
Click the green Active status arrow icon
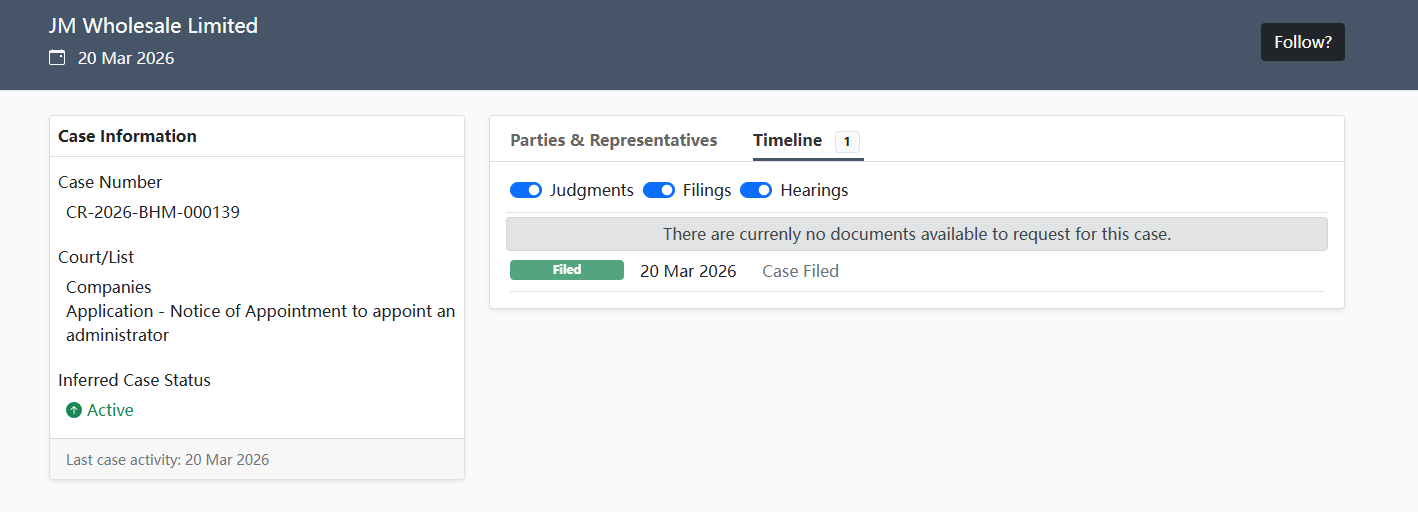(74, 410)
